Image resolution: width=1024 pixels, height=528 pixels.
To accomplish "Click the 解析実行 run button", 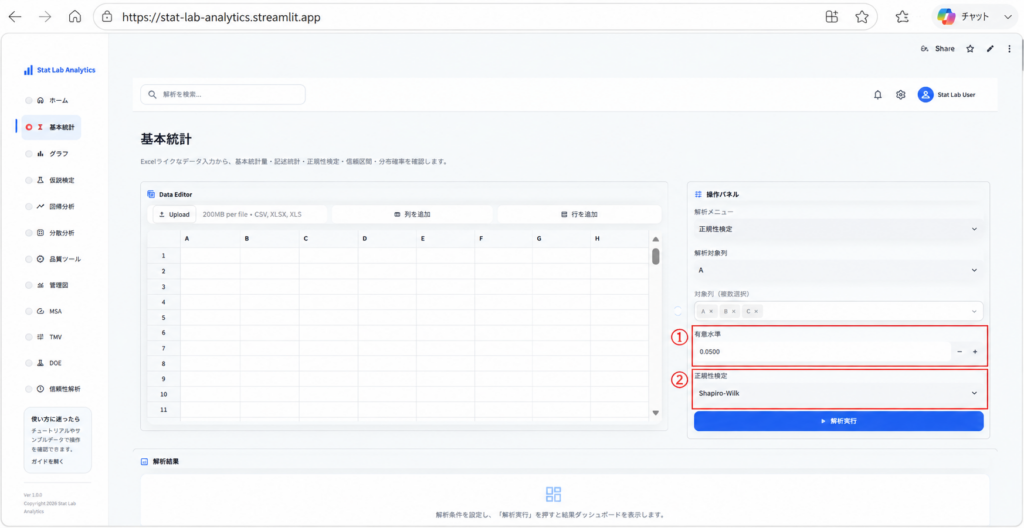I will click(x=839, y=421).
